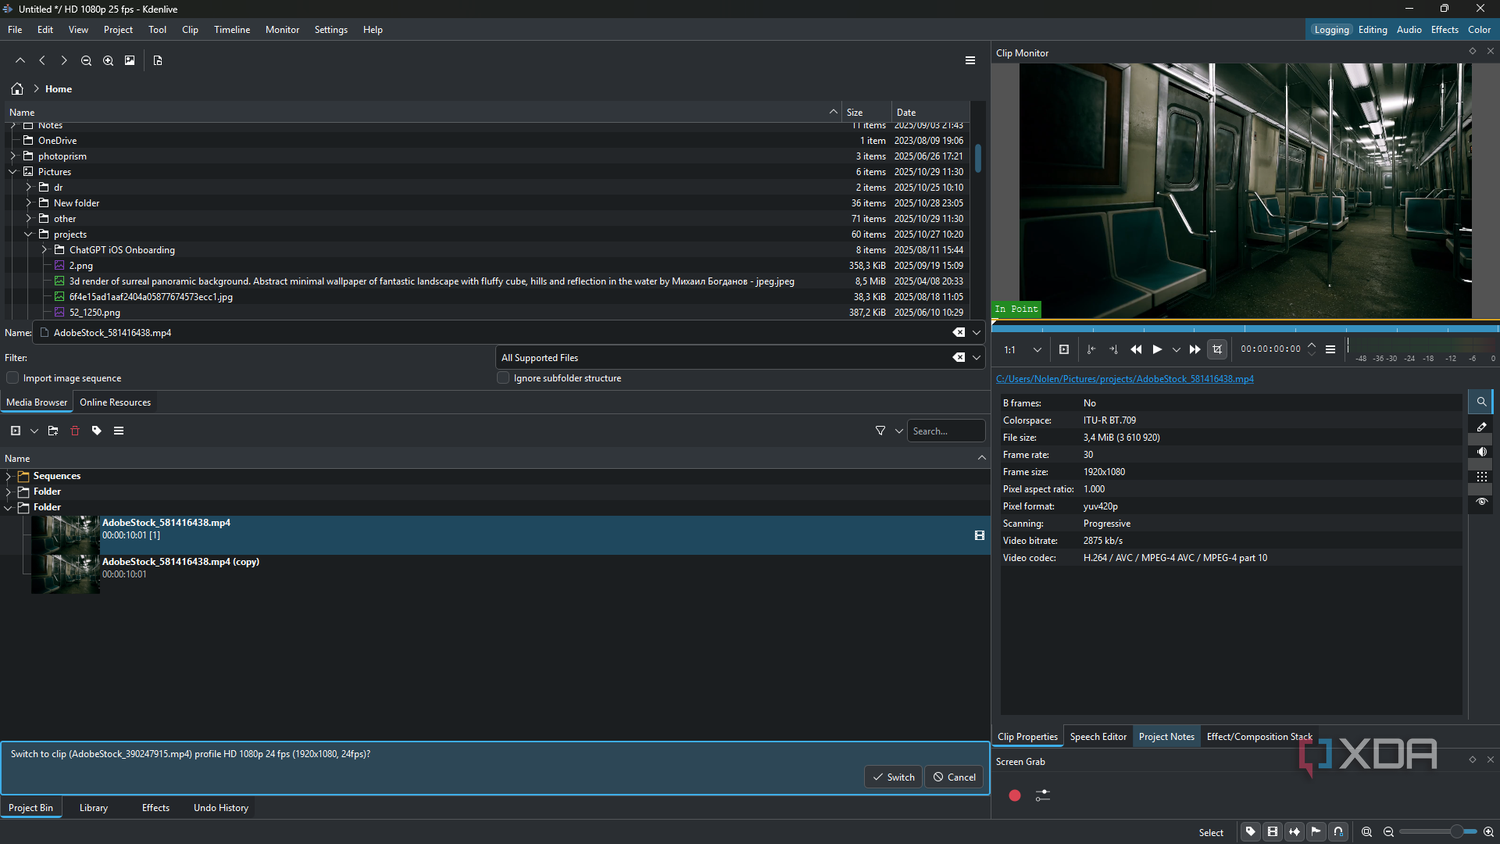The width and height of the screenshot is (1500, 844).
Task: Click the project bin Search field
Action: [x=946, y=431]
